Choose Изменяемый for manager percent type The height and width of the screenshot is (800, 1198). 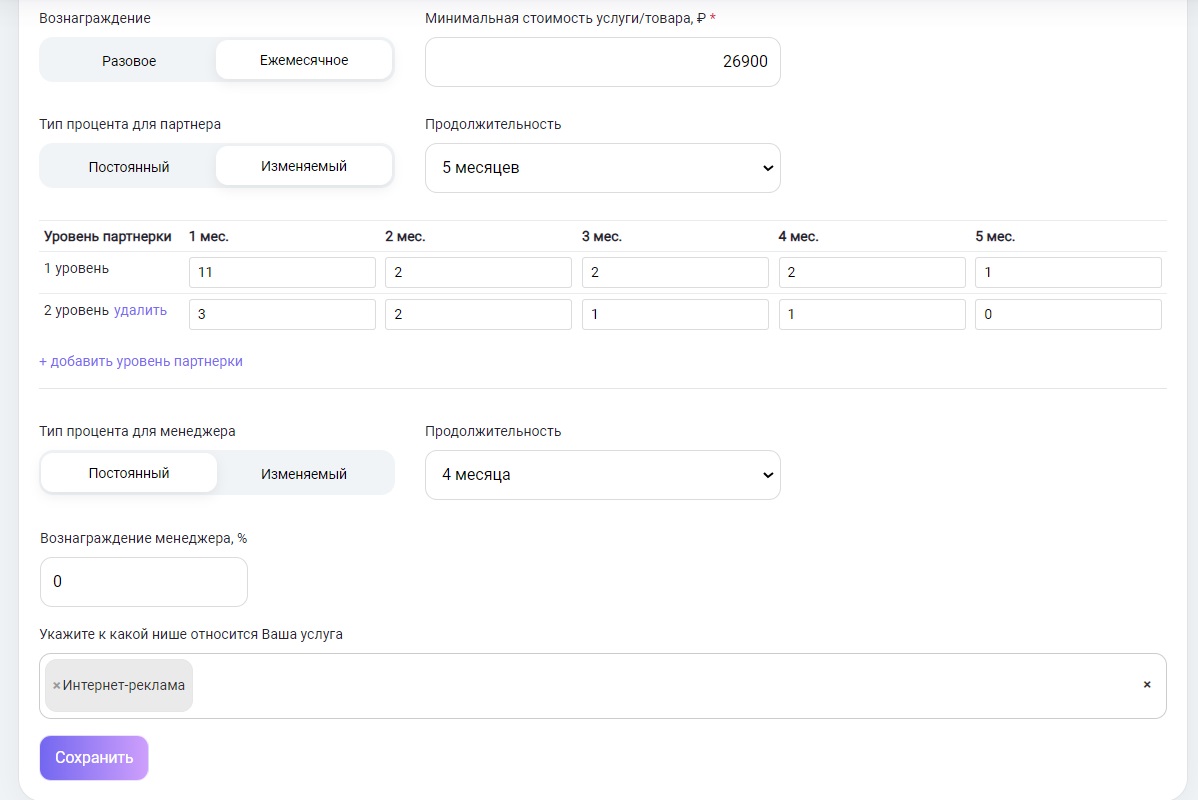coord(304,474)
